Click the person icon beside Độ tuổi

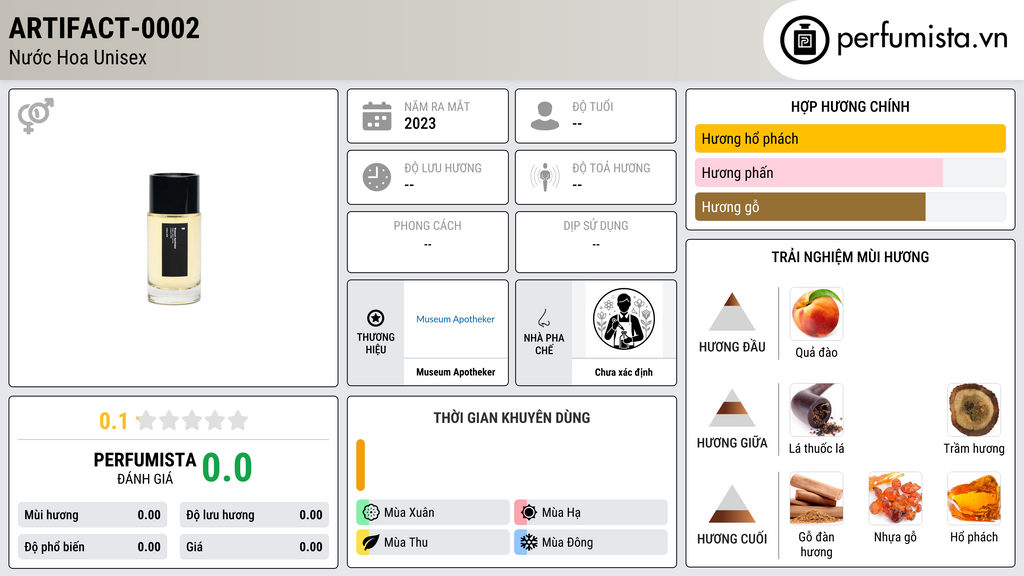[x=545, y=116]
